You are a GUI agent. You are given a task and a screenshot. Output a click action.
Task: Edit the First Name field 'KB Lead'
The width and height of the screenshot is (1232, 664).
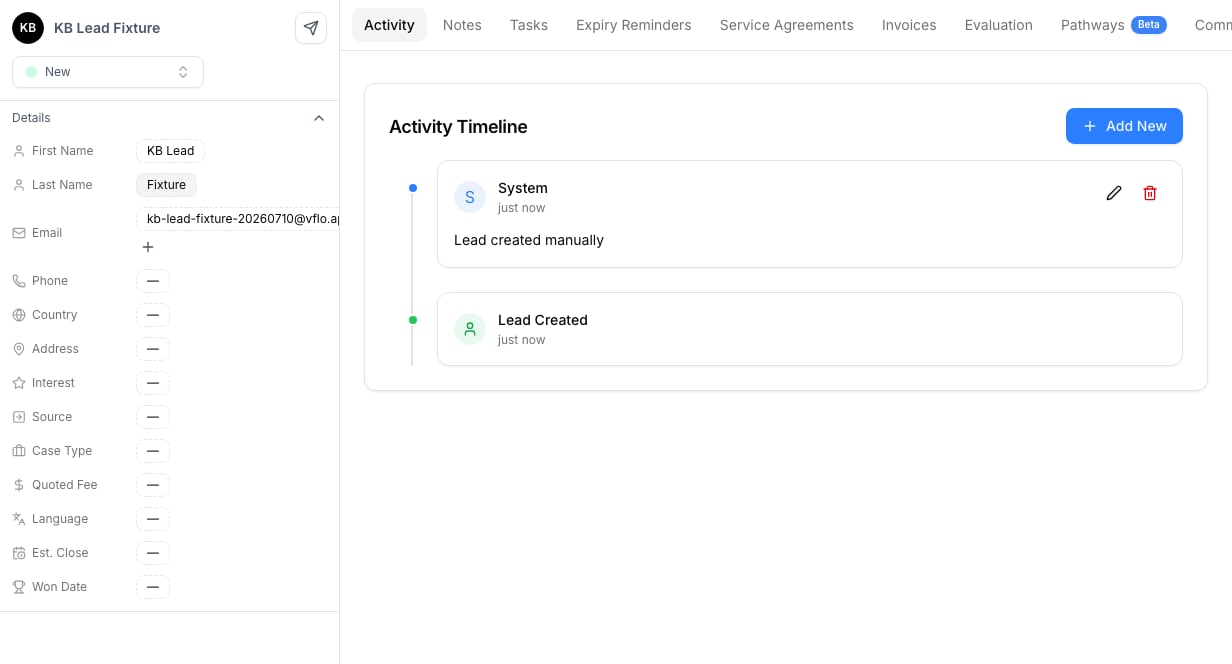click(171, 151)
